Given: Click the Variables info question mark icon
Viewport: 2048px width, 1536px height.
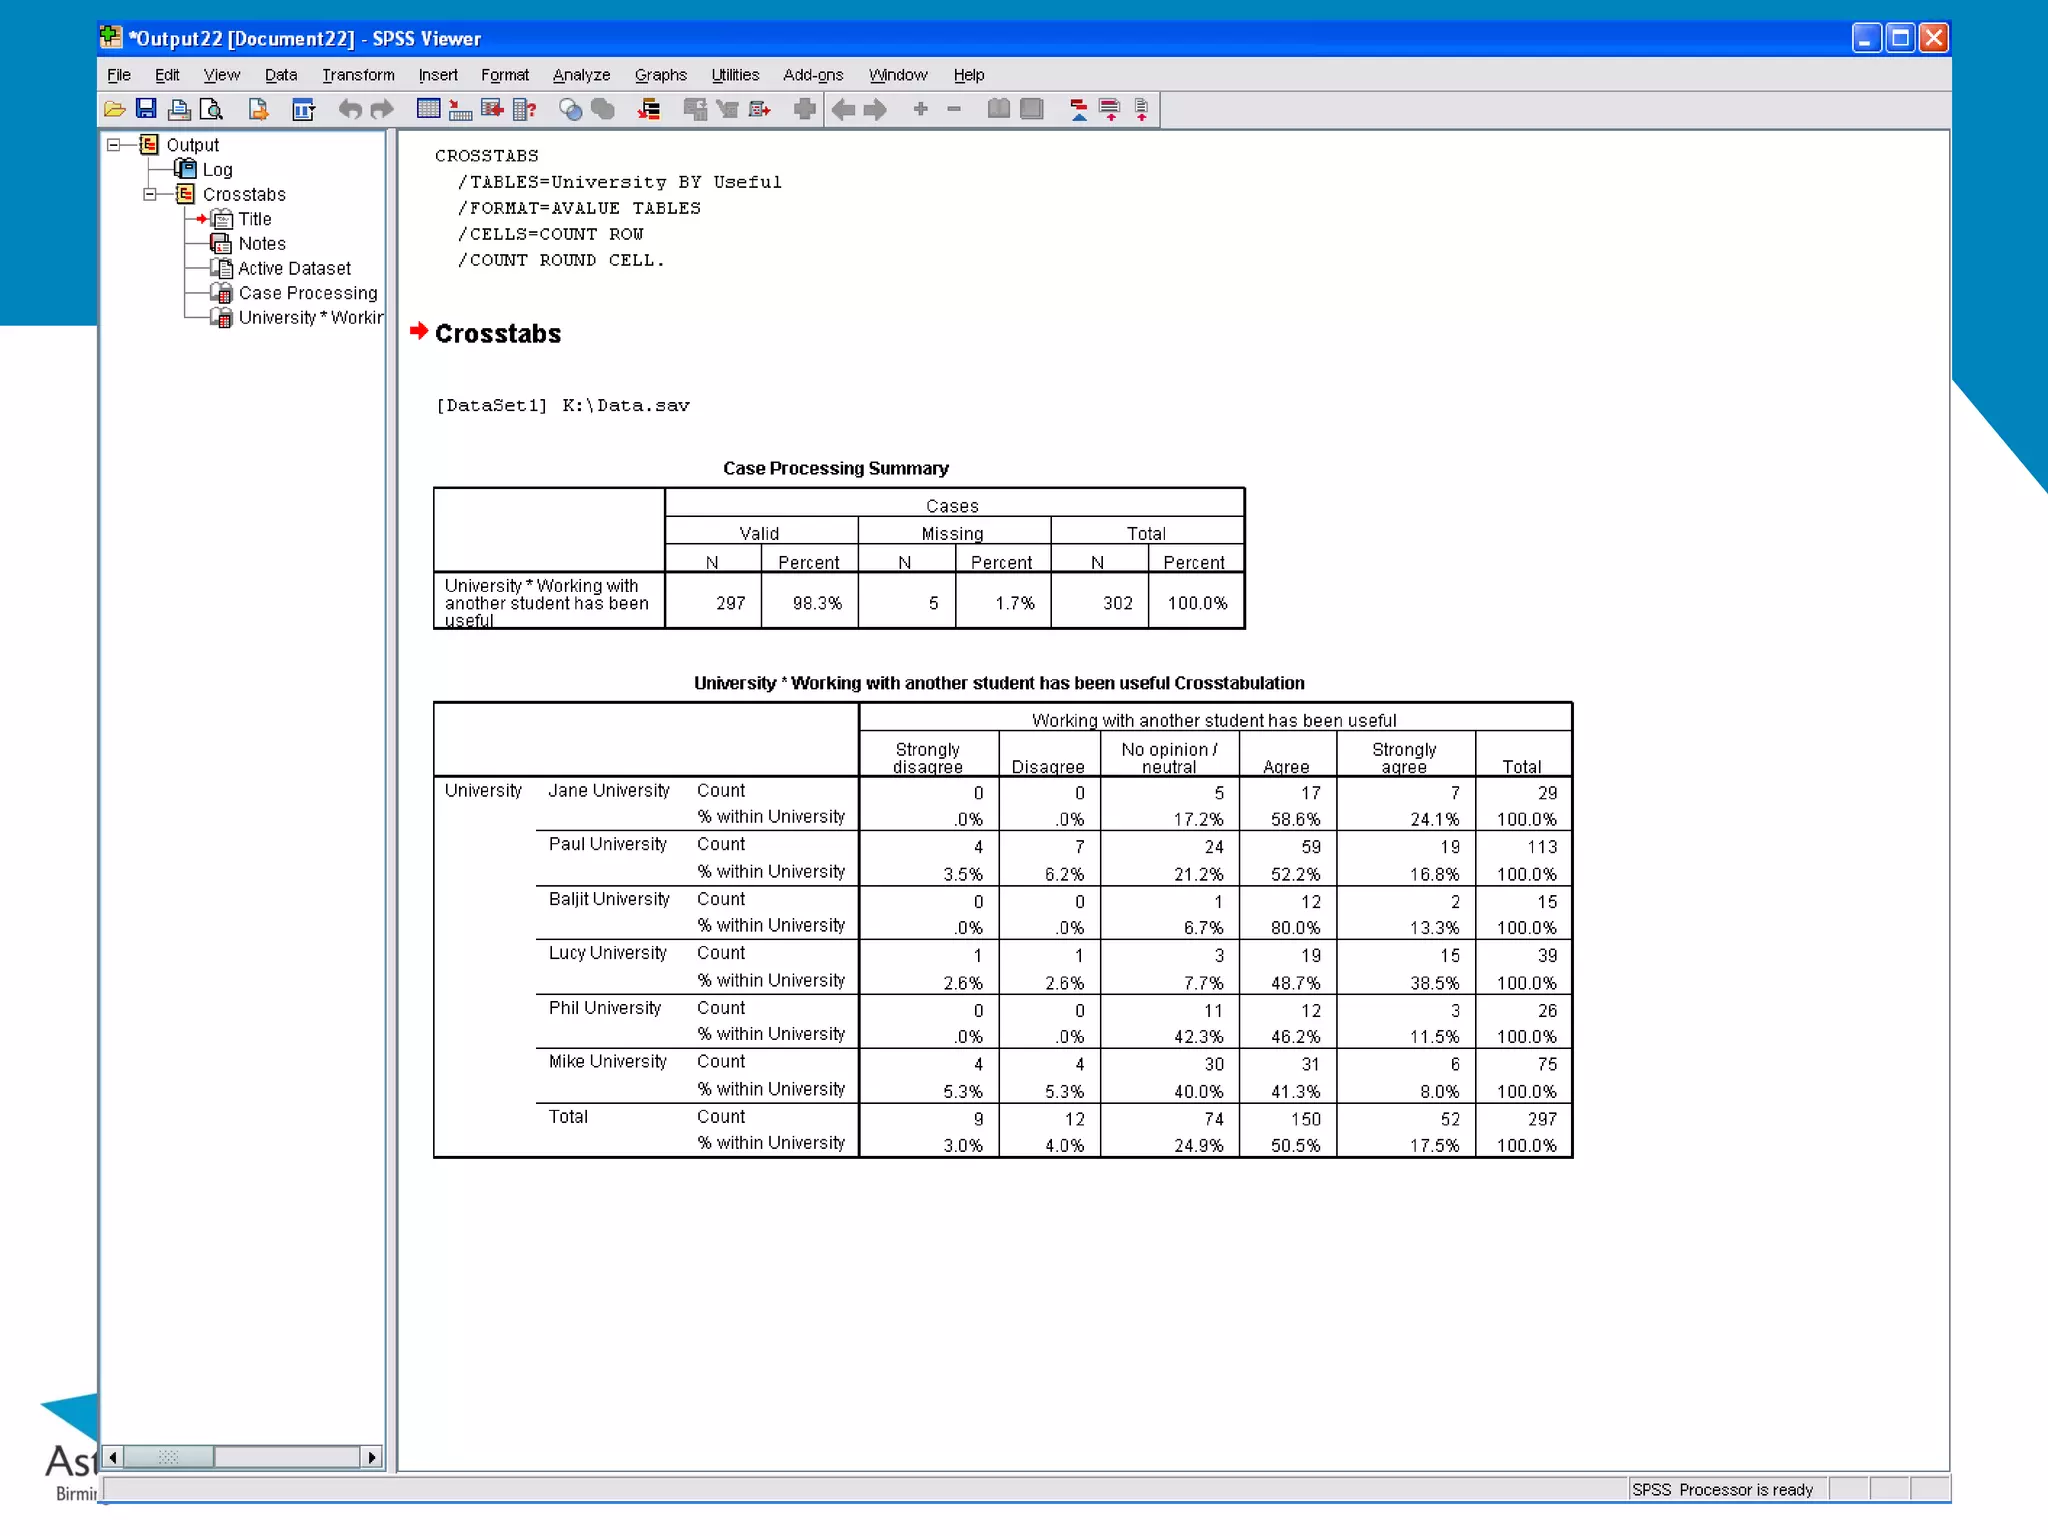Looking at the screenshot, I should (x=525, y=109).
